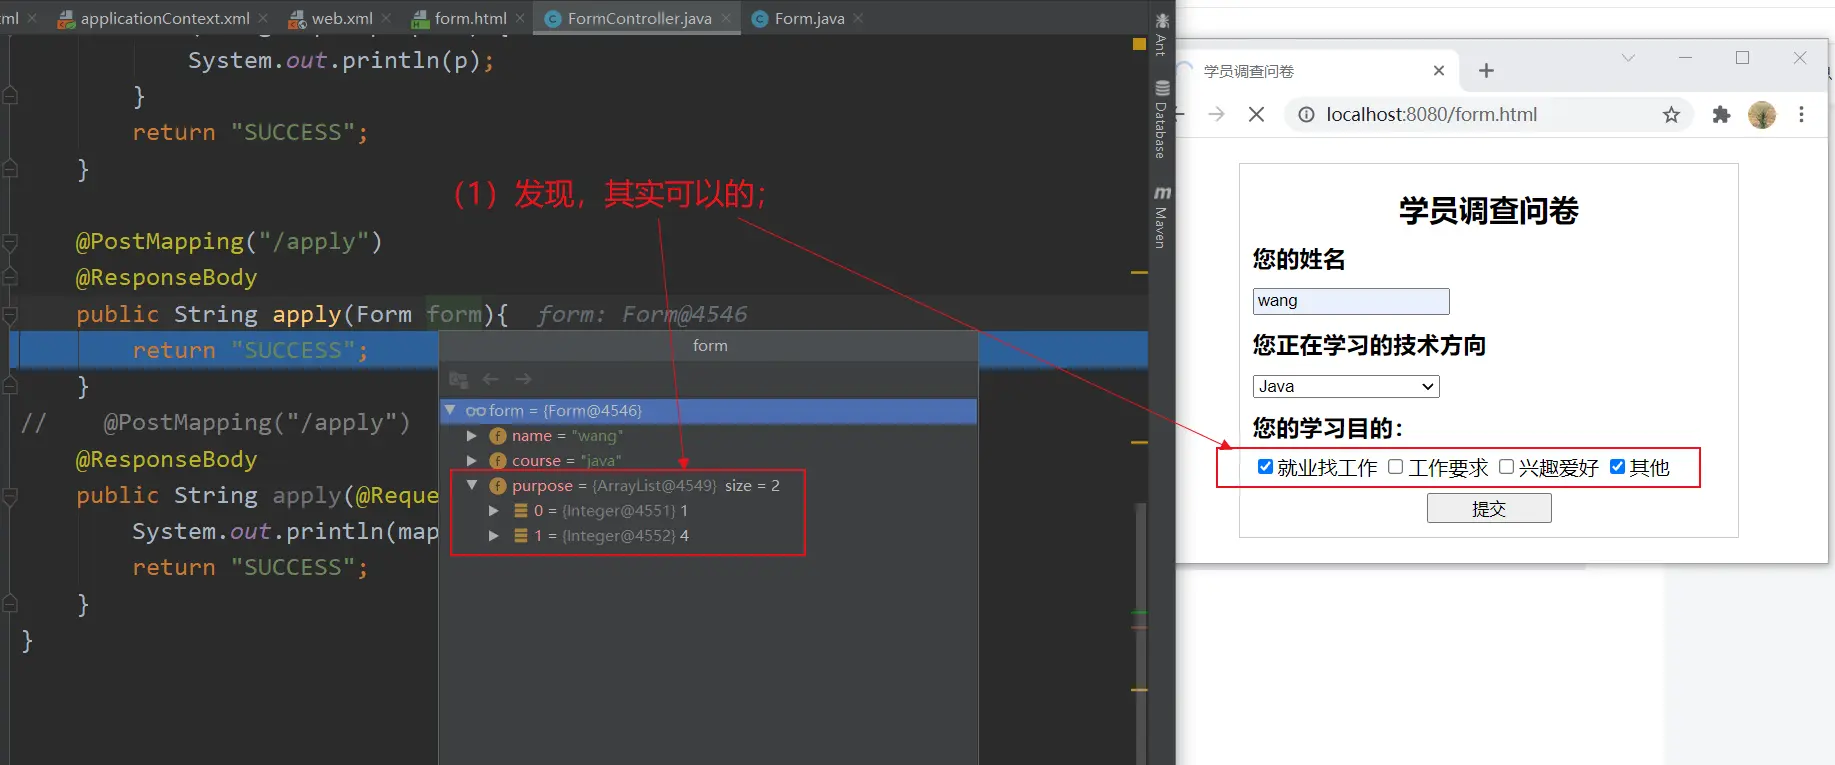Close the 学员调查问卷 browser tab
This screenshot has height=765, width=1835.
1439,71
